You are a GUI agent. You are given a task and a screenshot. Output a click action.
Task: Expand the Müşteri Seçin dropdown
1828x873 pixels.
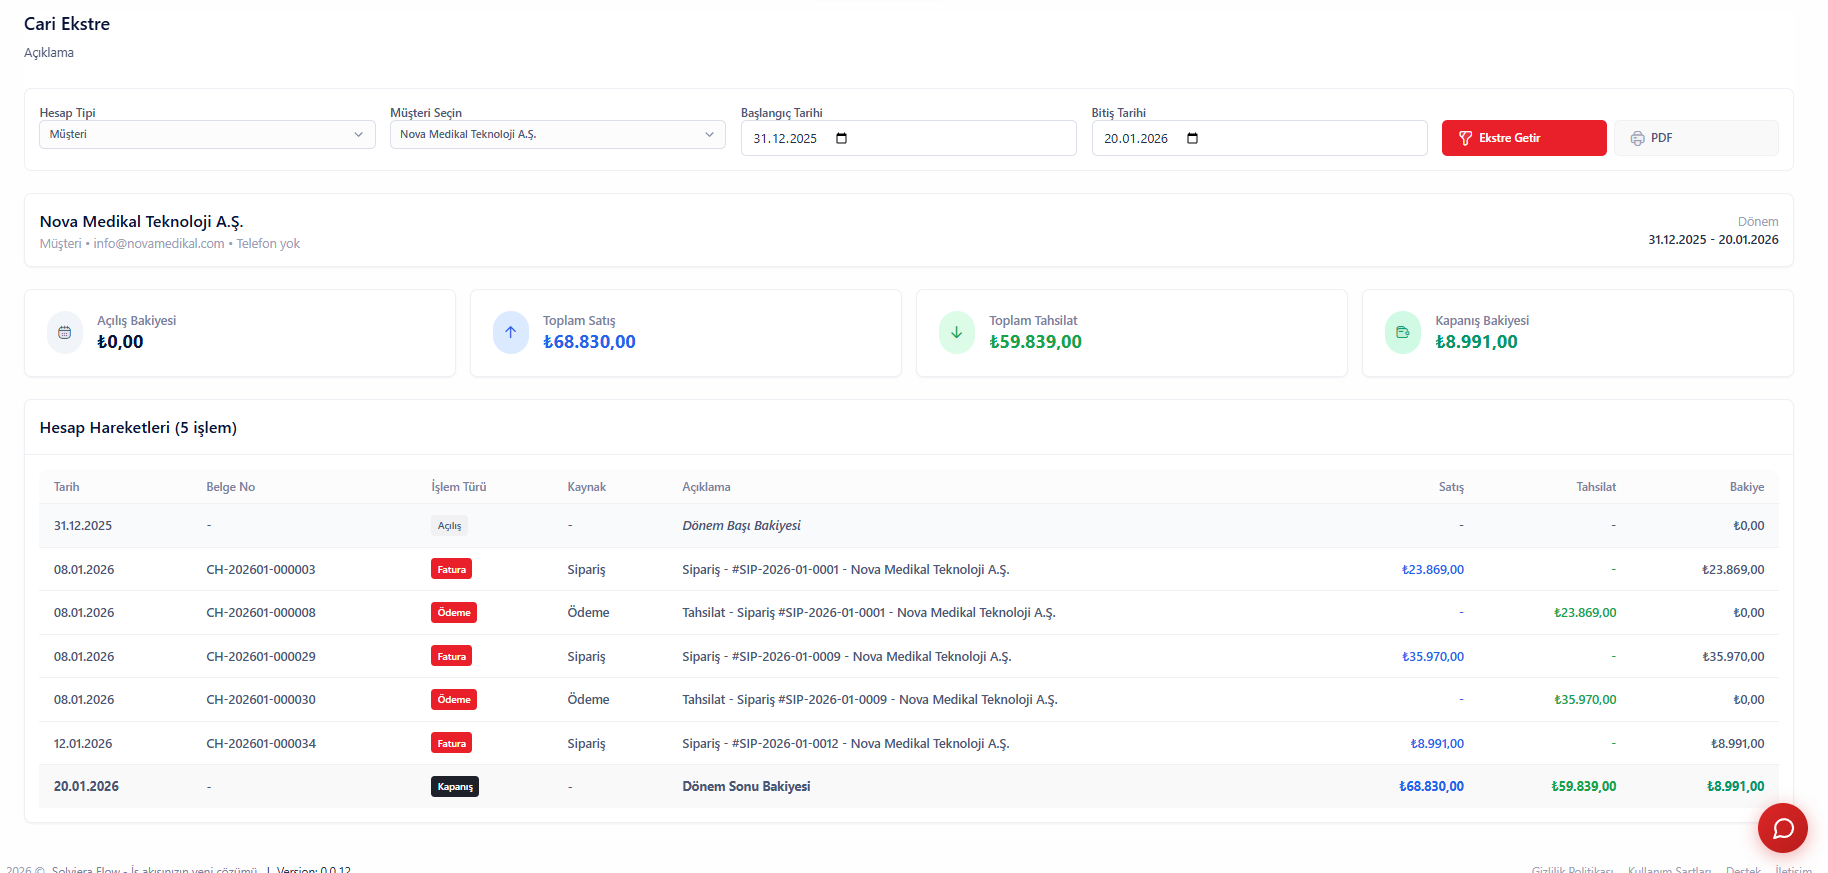tap(557, 134)
